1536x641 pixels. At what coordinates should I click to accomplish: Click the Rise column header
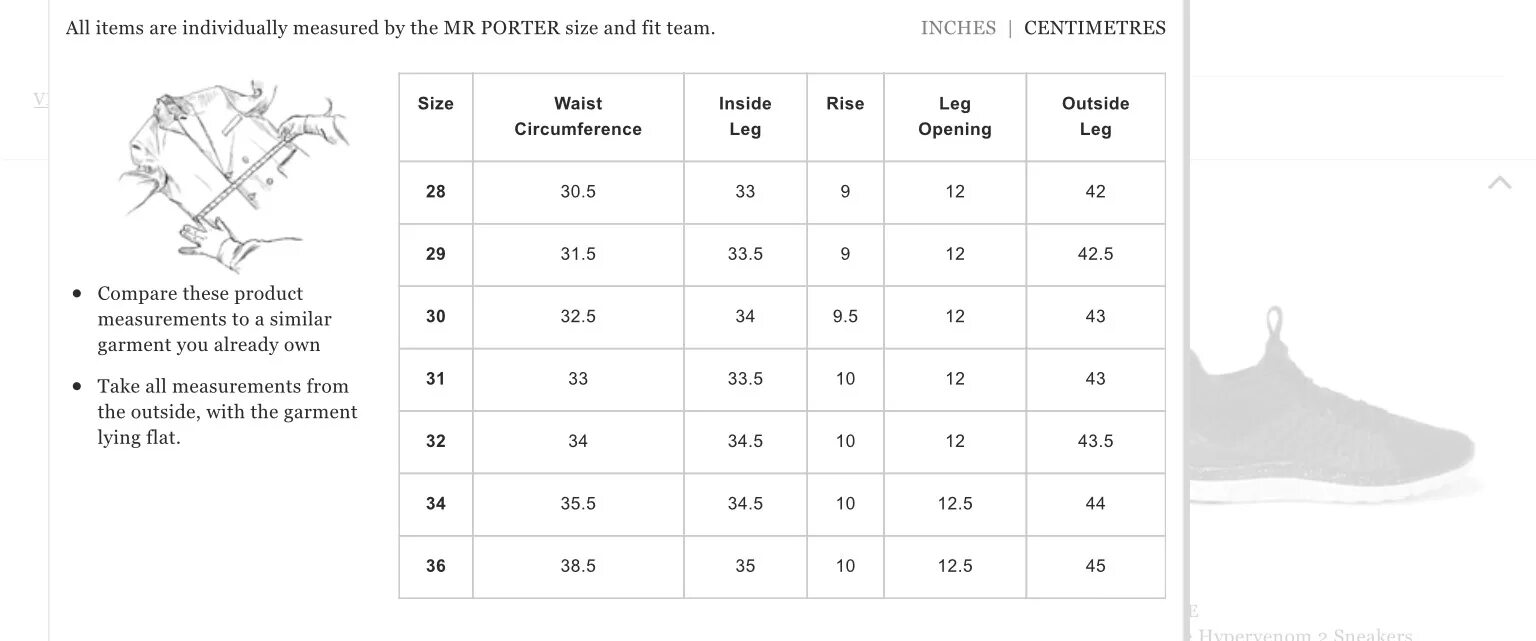click(x=845, y=104)
